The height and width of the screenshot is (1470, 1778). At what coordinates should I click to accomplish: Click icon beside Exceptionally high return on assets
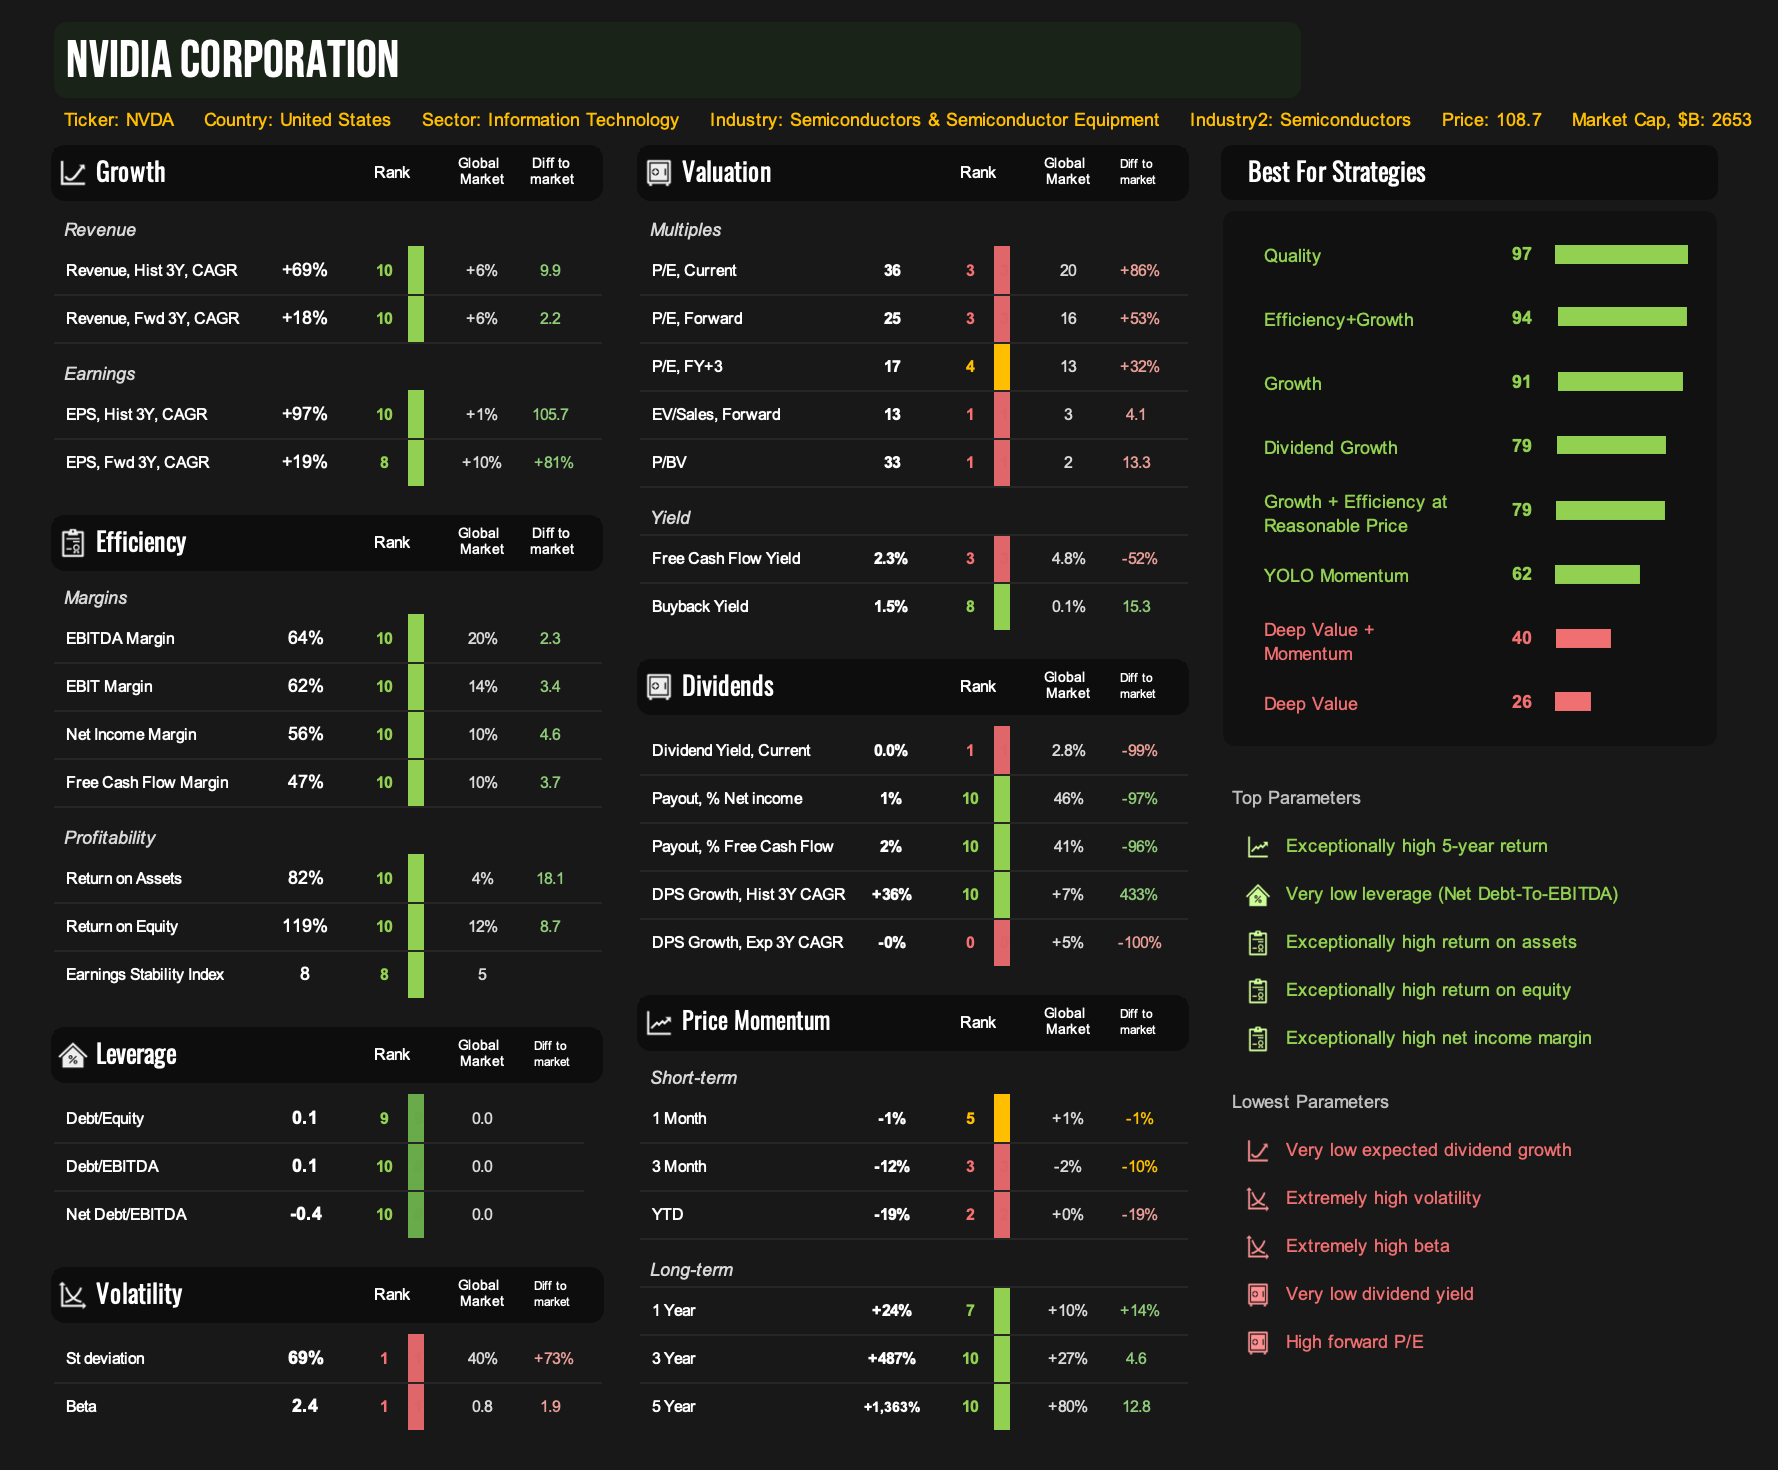[x=1258, y=943]
